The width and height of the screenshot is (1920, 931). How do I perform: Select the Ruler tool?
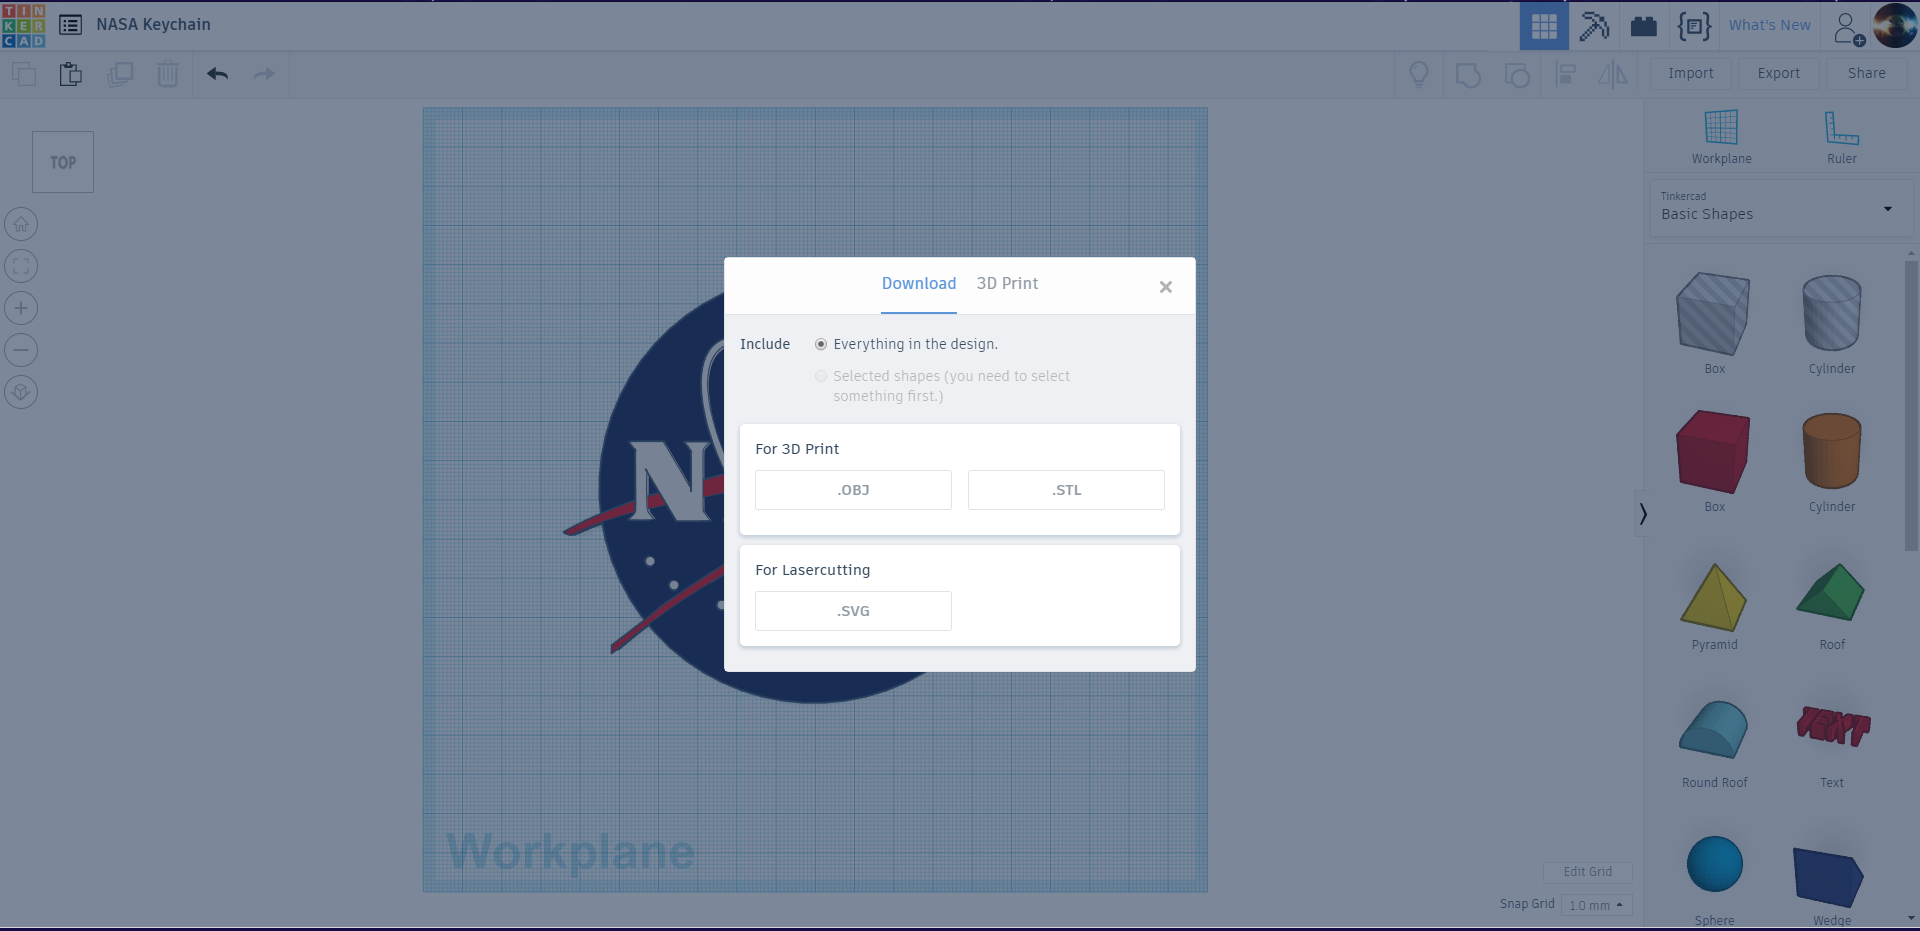(1841, 137)
